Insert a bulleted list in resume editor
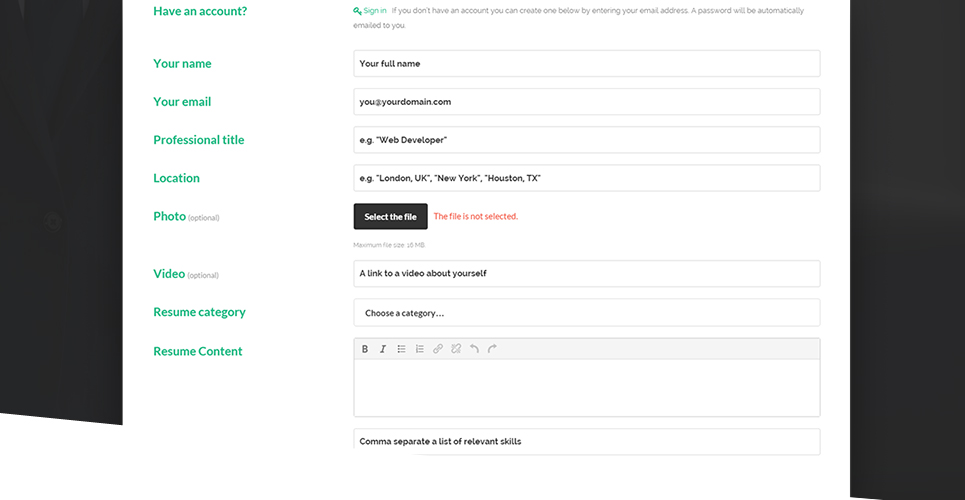965x500 pixels. coord(401,349)
